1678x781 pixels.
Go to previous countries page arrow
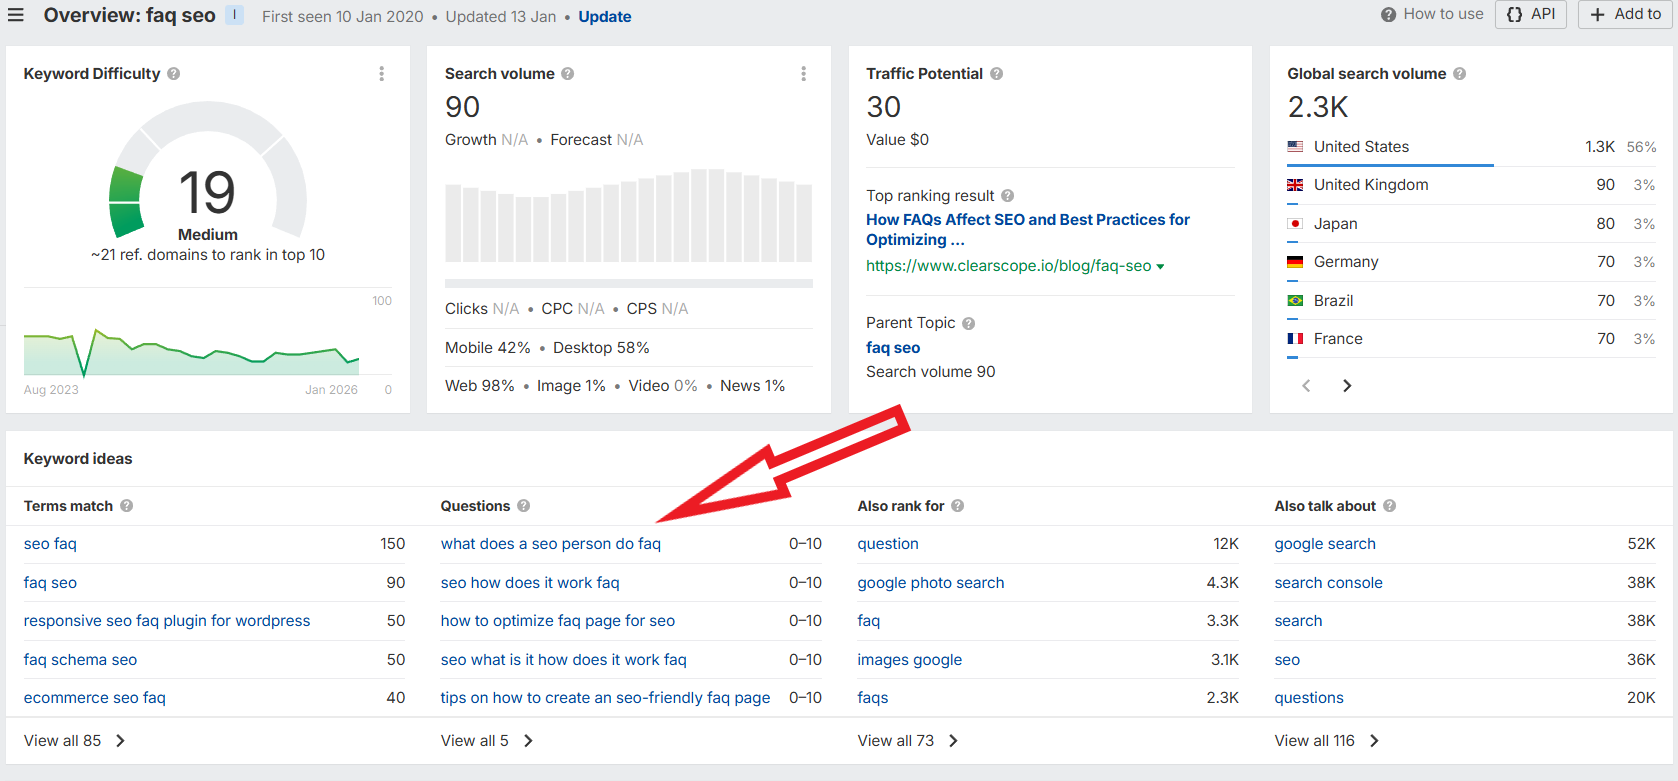pos(1306,386)
